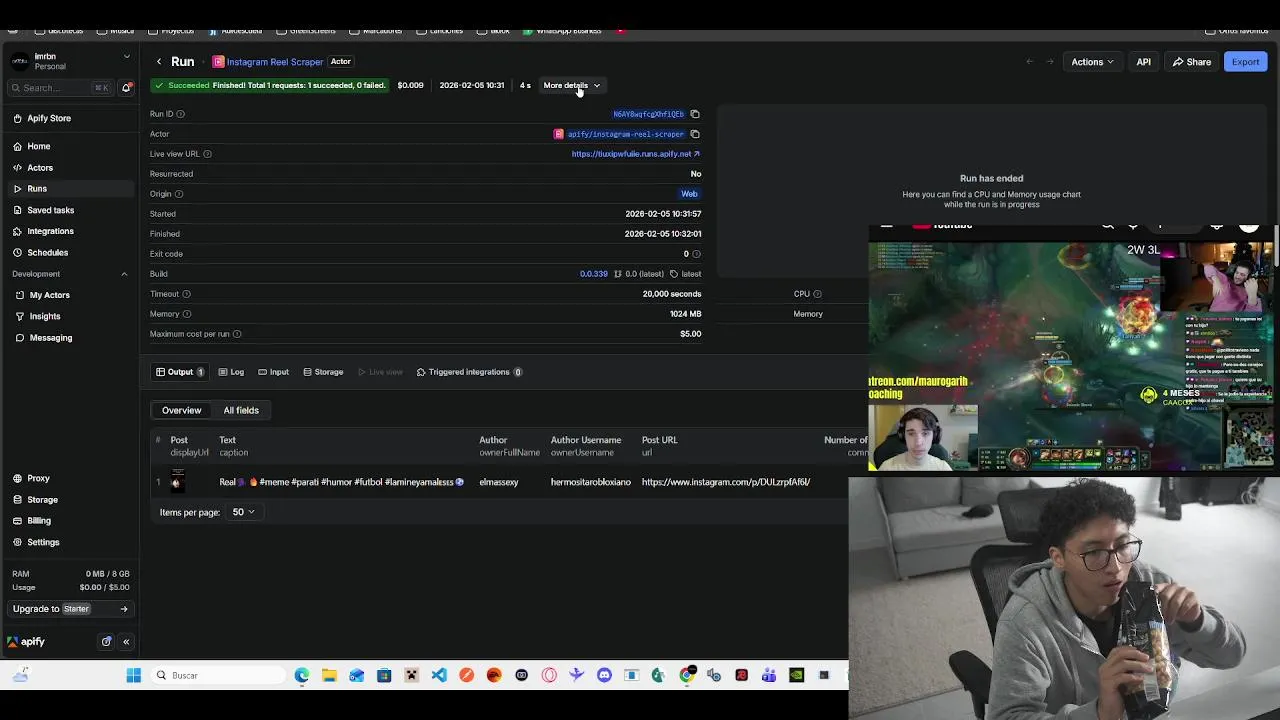Open the Live view URL link

[635, 154]
